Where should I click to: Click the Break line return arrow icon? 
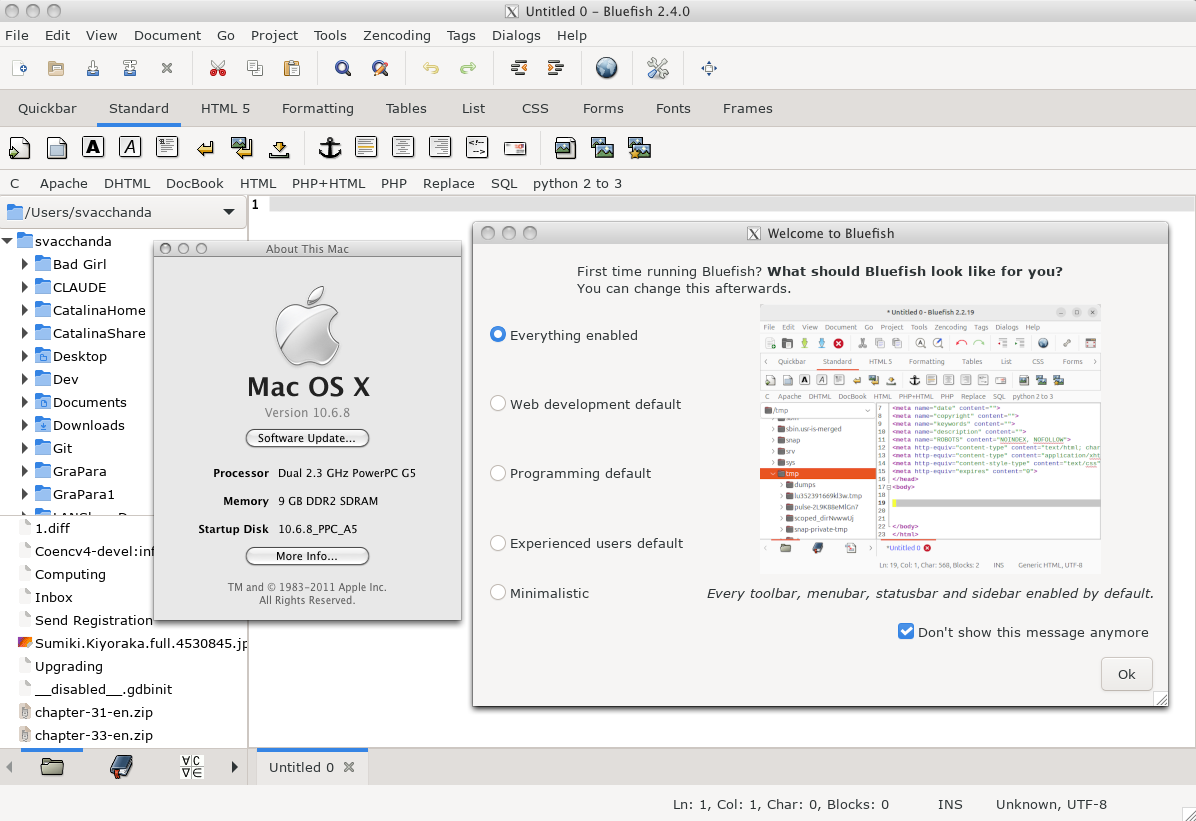click(x=205, y=149)
